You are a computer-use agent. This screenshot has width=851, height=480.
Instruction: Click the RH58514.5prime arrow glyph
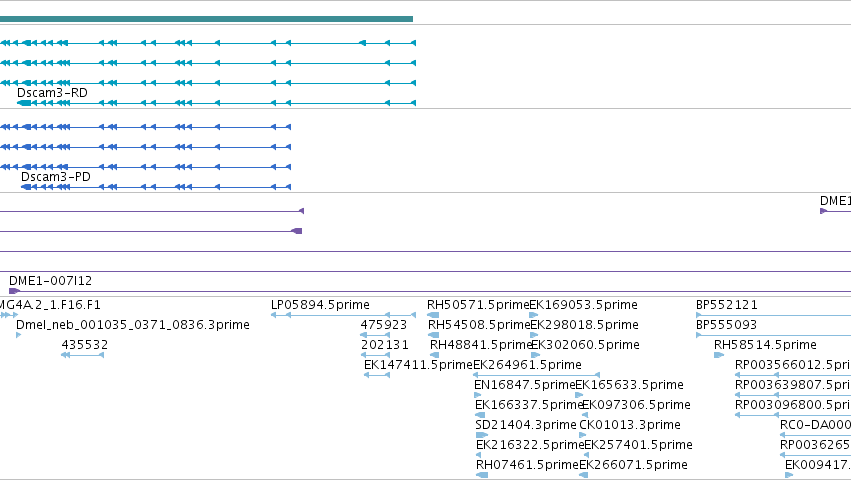click(719, 355)
